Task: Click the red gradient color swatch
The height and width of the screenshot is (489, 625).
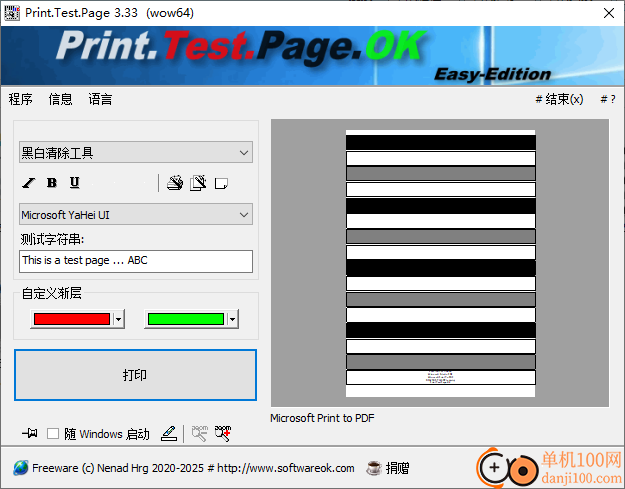Action: click(72, 319)
